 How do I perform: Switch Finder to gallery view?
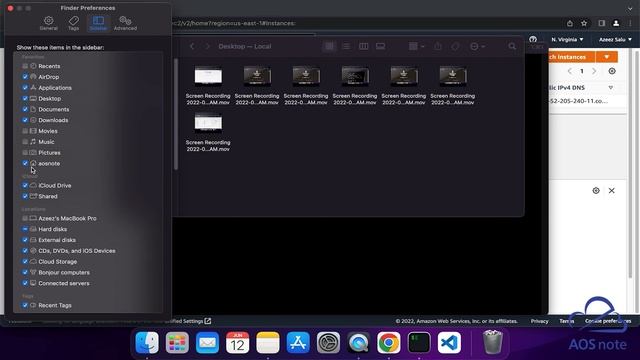(x=380, y=47)
